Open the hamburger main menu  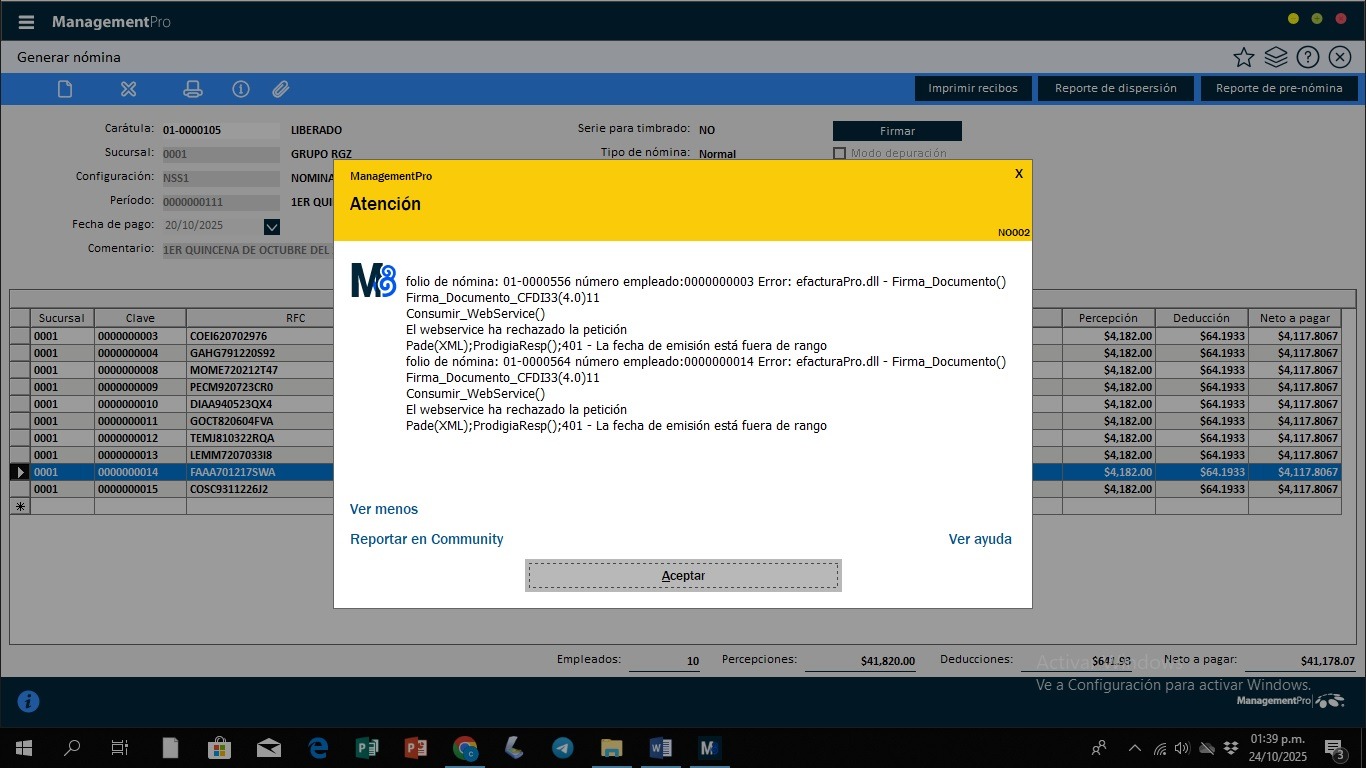[x=26, y=22]
